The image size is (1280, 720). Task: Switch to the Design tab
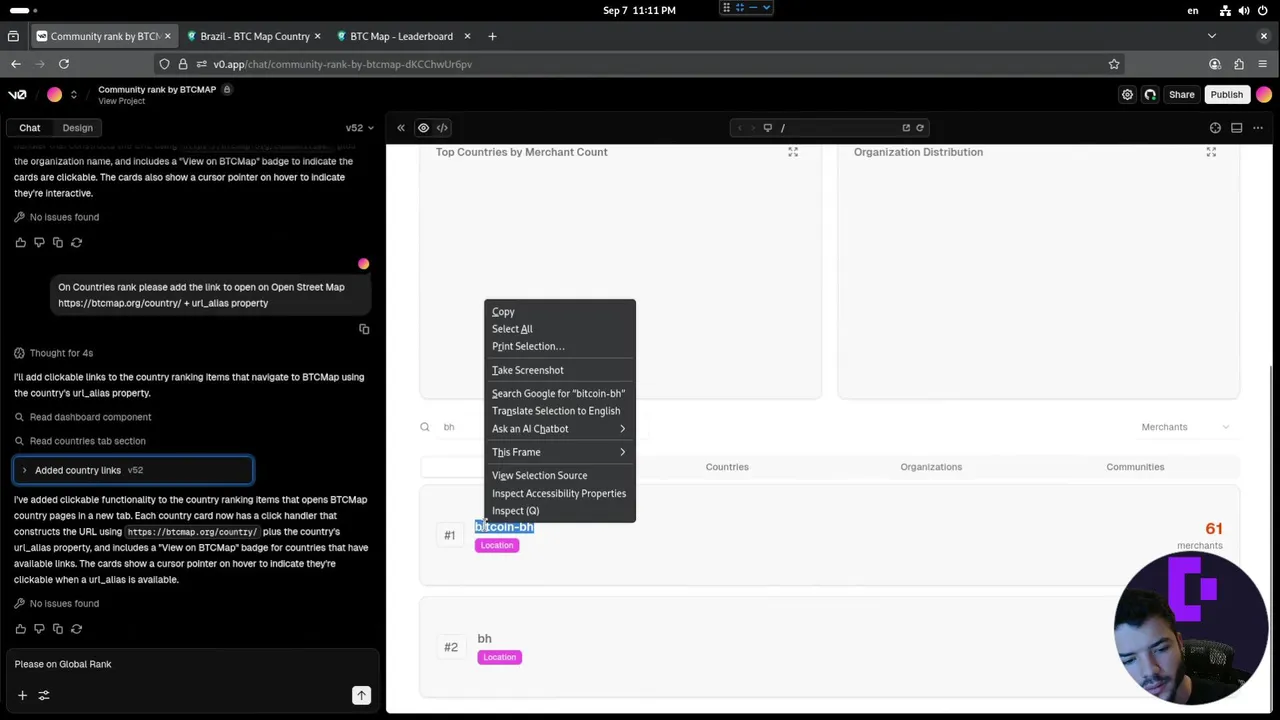[77, 128]
